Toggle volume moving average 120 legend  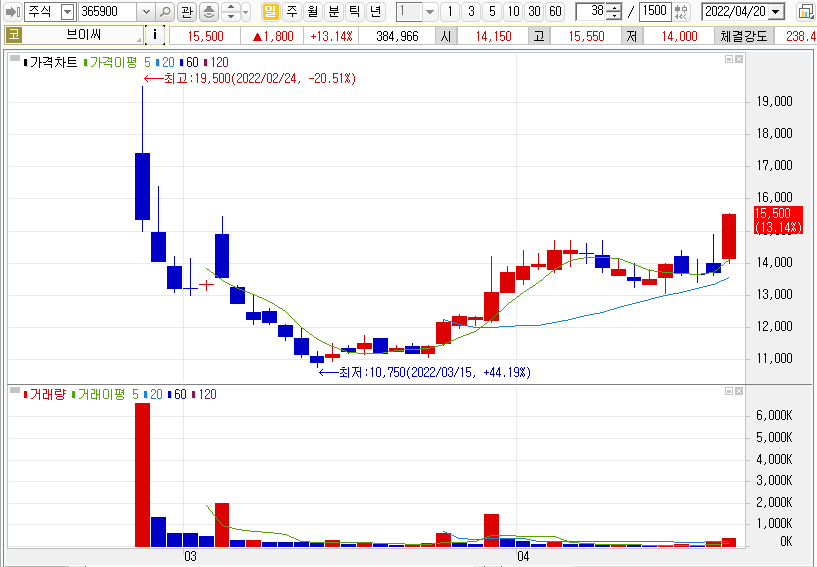coord(204,395)
